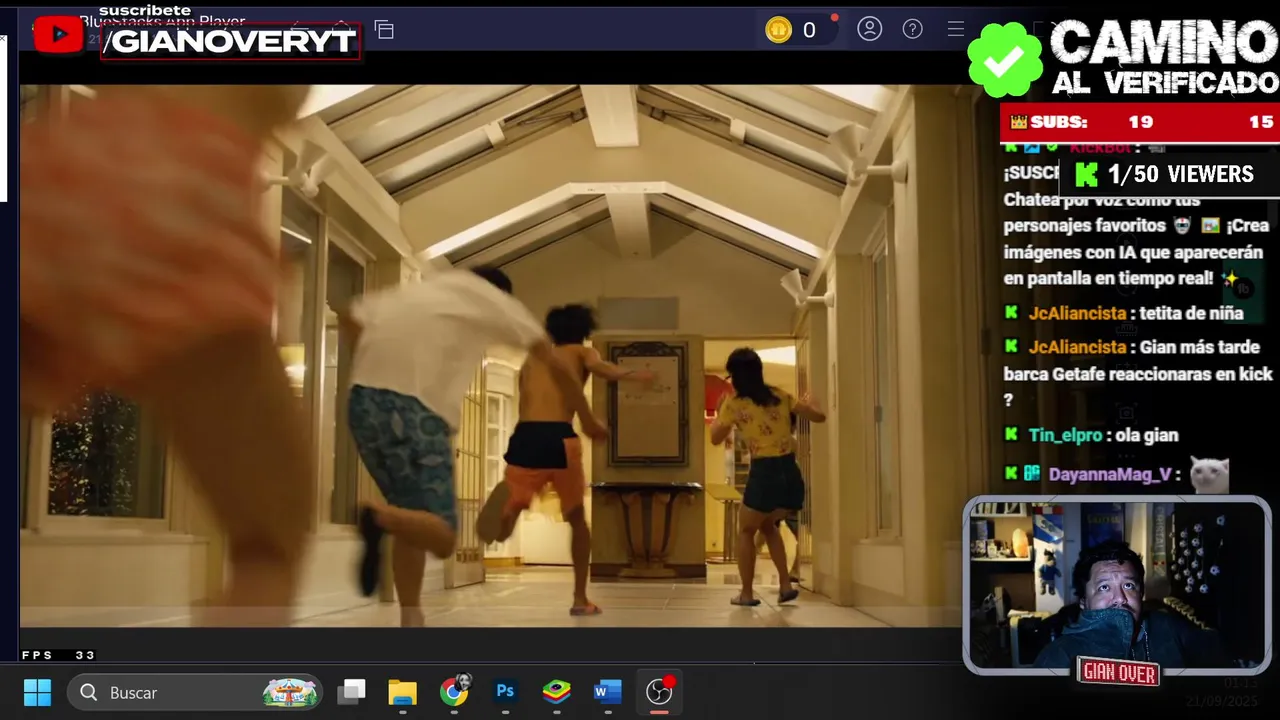Viewport: 1280px width, 720px height.
Task: Switch to Photoshop from the taskbar
Action: (505, 691)
